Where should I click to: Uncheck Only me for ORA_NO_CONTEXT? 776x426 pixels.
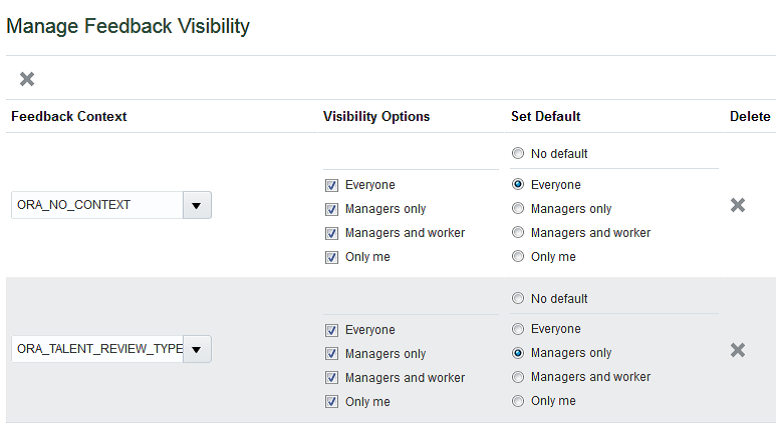[331, 257]
